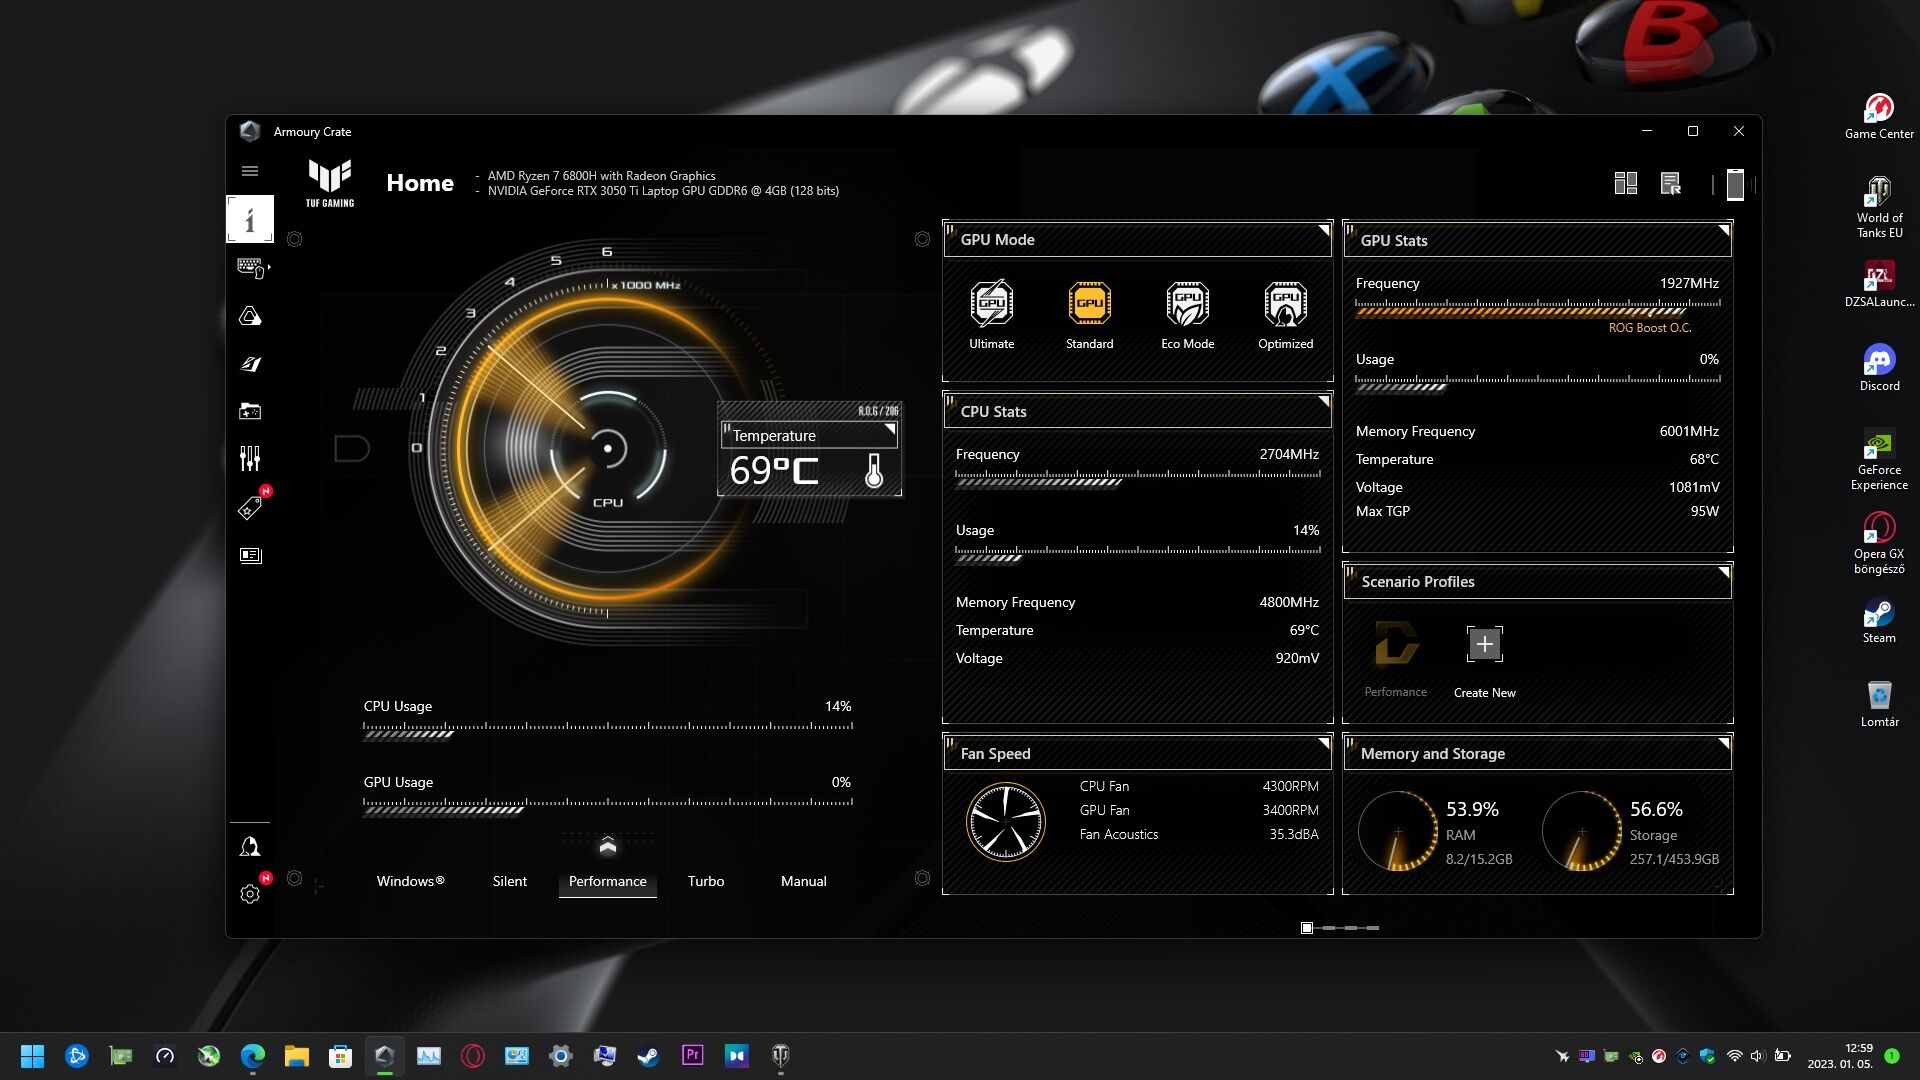Switch to the Manual operating mode

[803, 881]
